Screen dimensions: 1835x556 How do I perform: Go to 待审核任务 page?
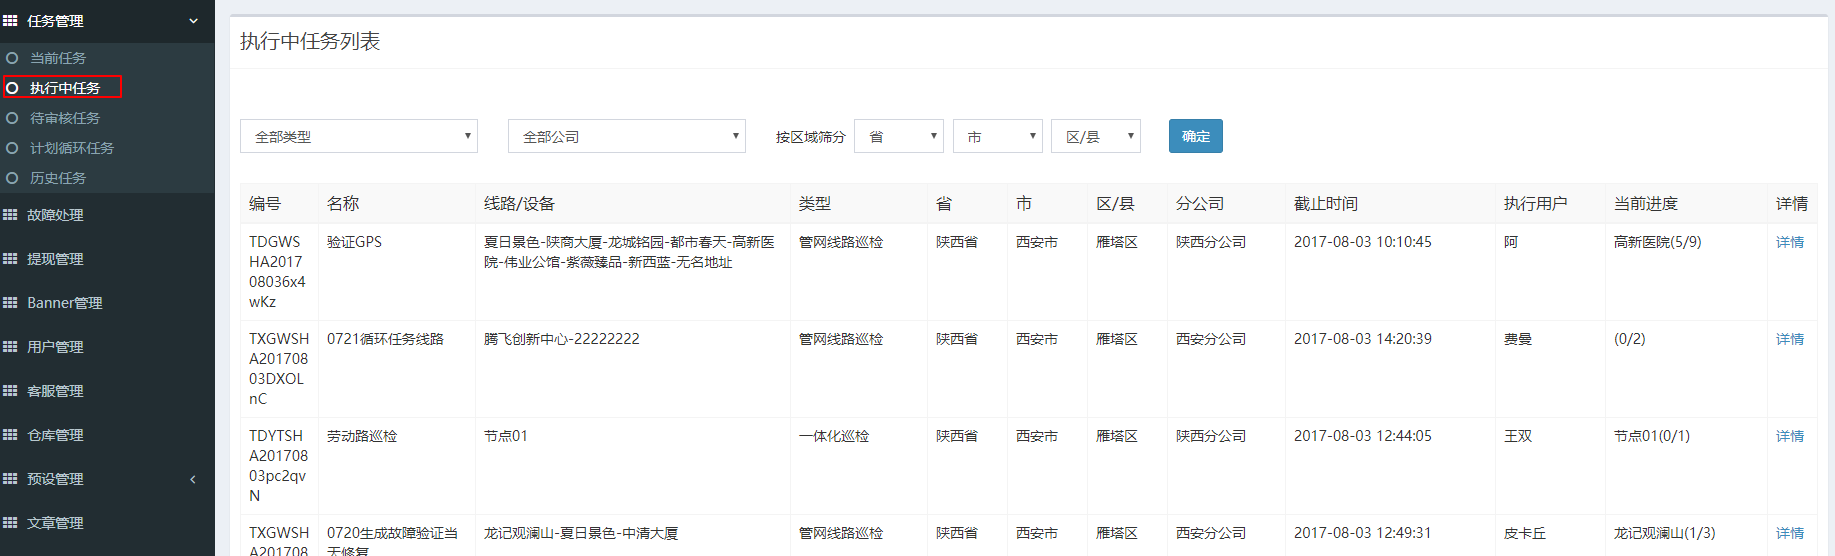(x=65, y=118)
